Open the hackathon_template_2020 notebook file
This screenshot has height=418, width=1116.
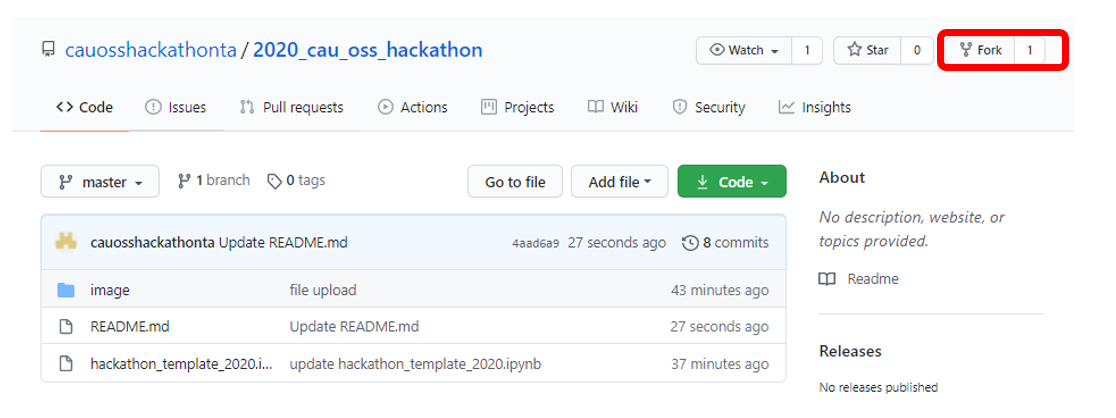(181, 364)
